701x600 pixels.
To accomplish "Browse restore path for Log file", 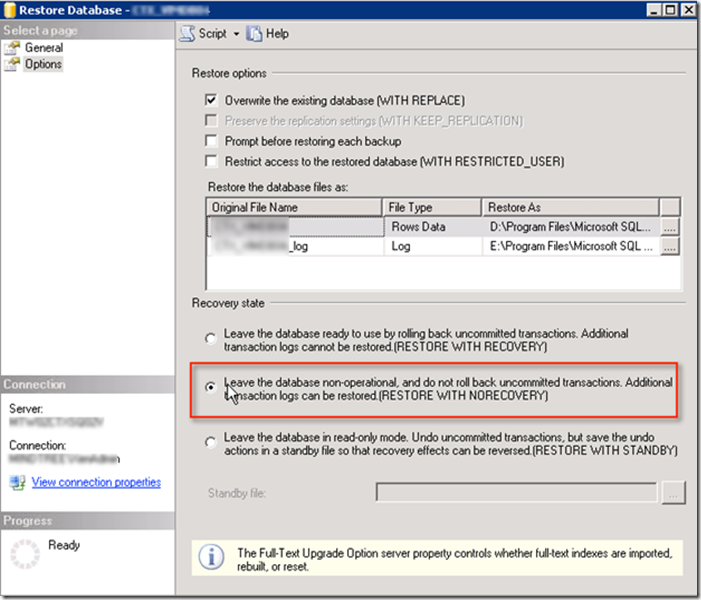I will (670, 246).
